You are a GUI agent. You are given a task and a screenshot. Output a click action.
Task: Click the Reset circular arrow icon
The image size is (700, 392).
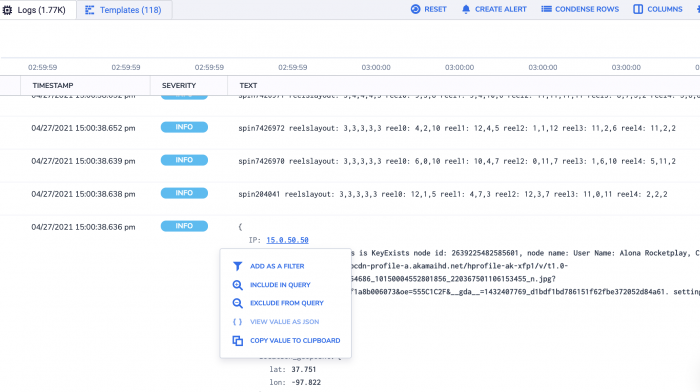point(415,9)
